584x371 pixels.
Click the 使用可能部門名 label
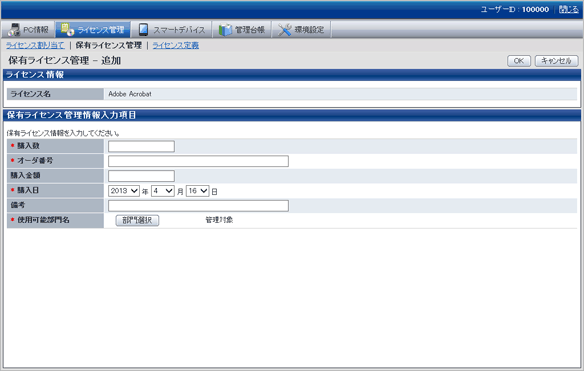[x=43, y=220]
